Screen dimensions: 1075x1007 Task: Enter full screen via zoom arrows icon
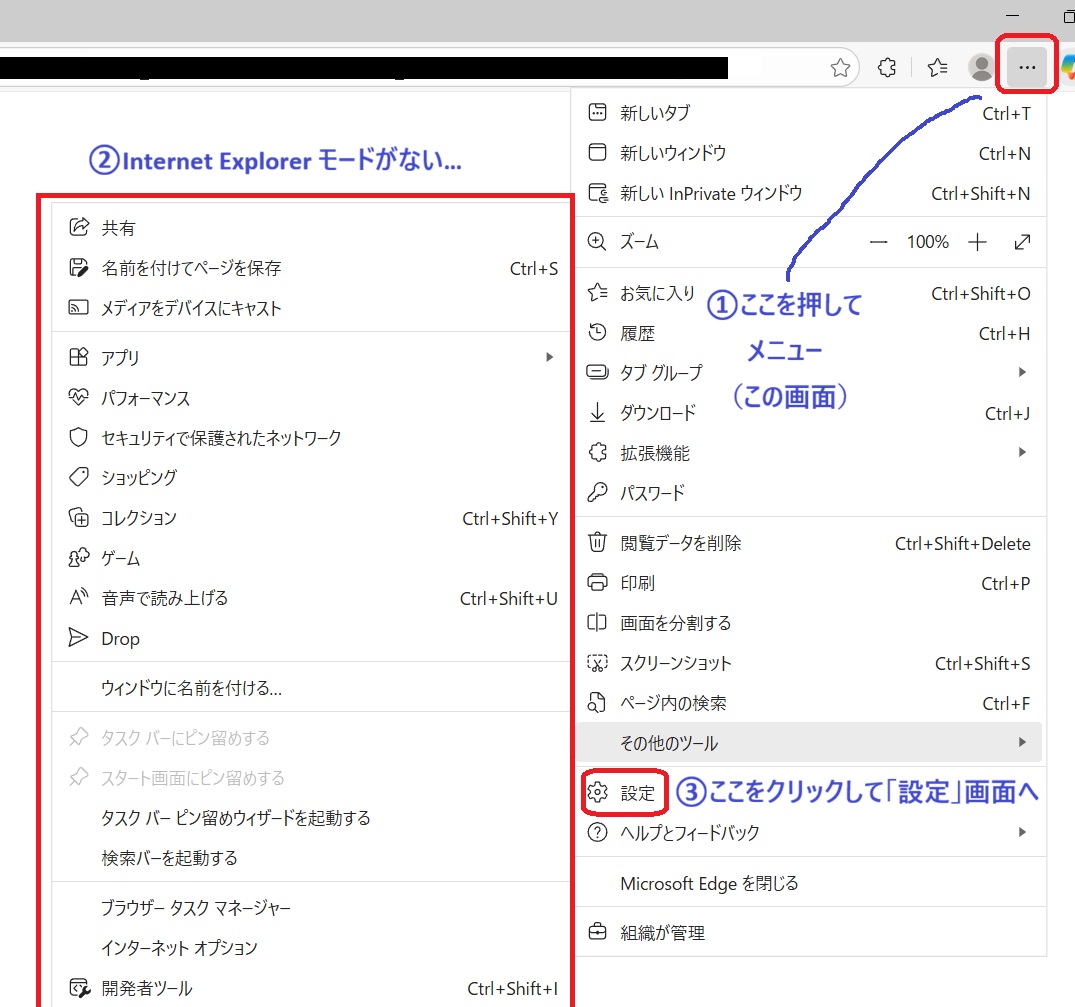[1022, 242]
